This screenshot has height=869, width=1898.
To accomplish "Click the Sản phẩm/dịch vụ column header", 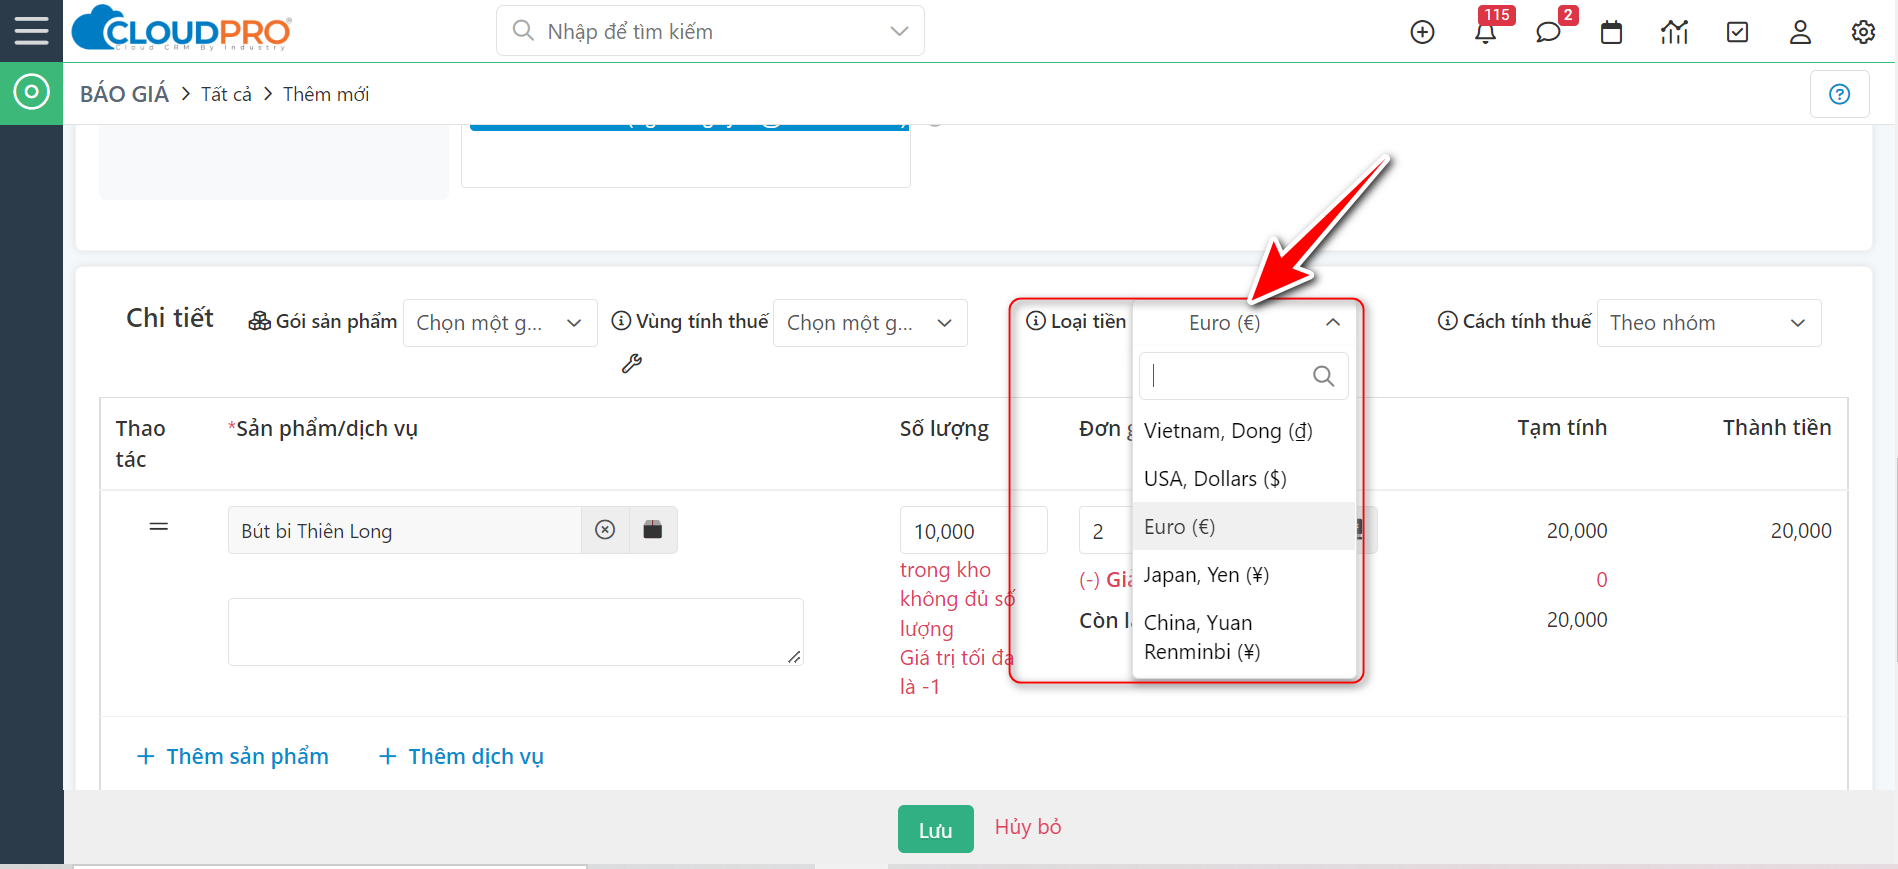I will tap(323, 429).
